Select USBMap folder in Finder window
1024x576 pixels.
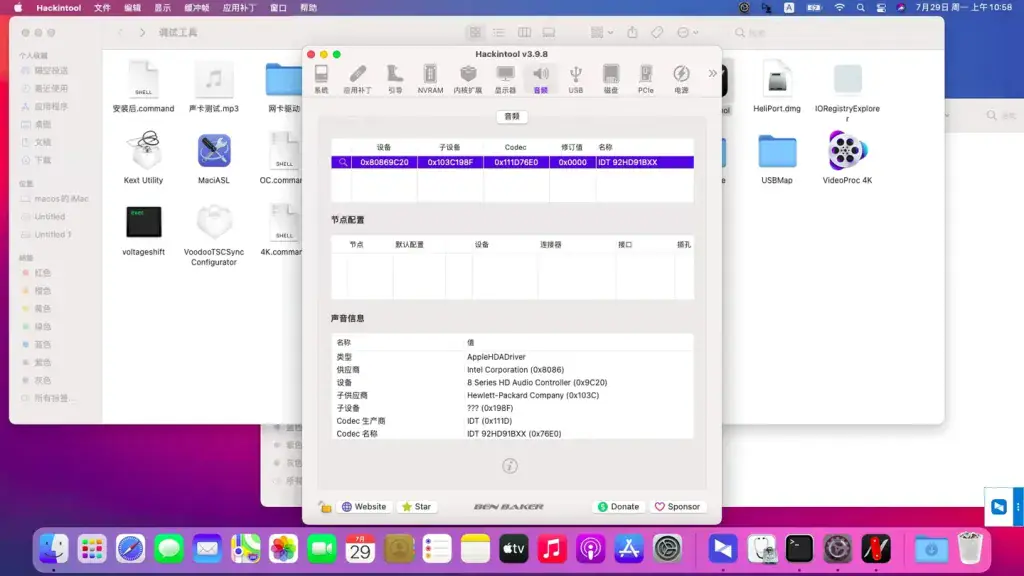click(776, 158)
